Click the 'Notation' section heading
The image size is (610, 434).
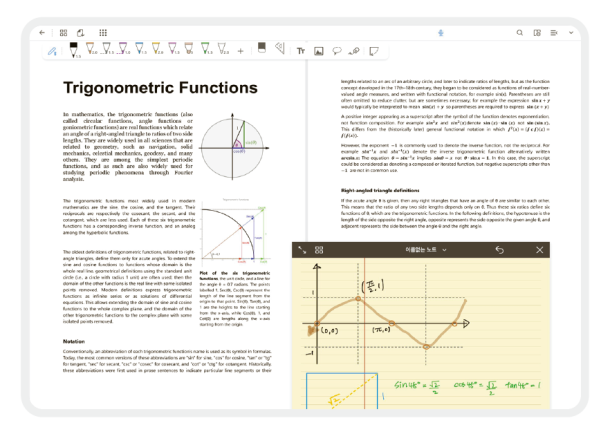[x=74, y=341]
